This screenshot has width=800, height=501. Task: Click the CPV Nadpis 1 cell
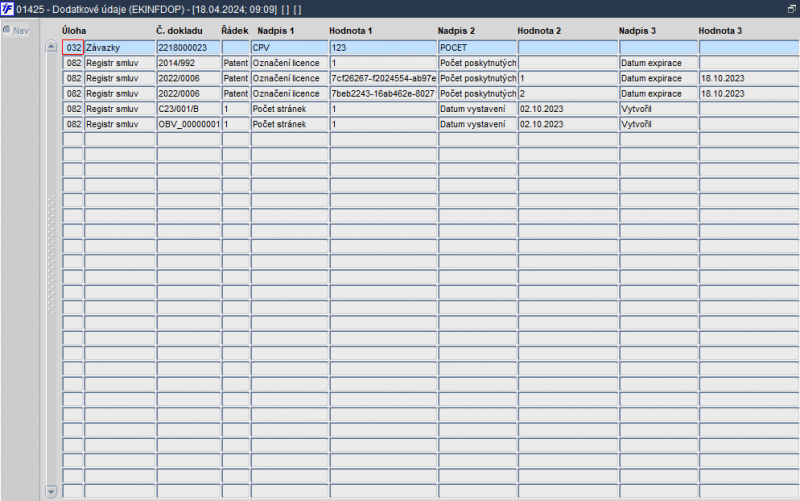point(289,47)
